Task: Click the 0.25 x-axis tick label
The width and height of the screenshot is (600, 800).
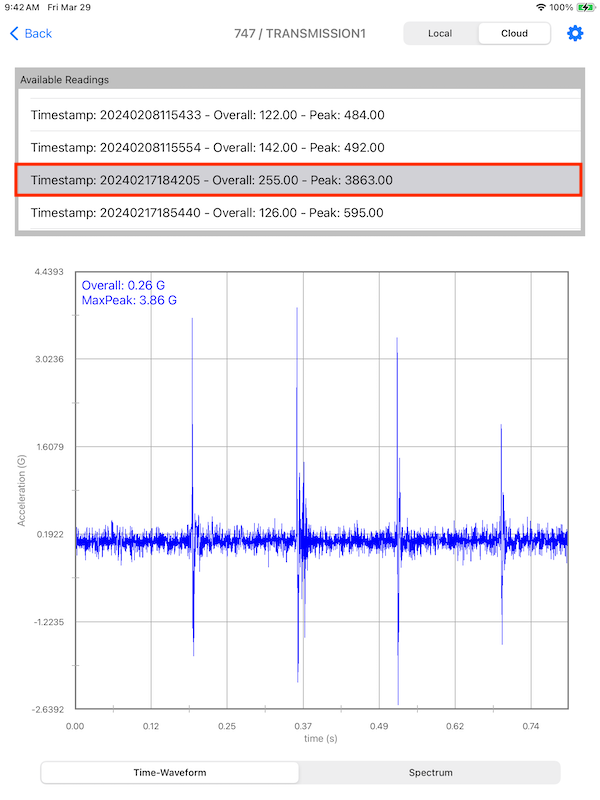Action: (x=227, y=726)
